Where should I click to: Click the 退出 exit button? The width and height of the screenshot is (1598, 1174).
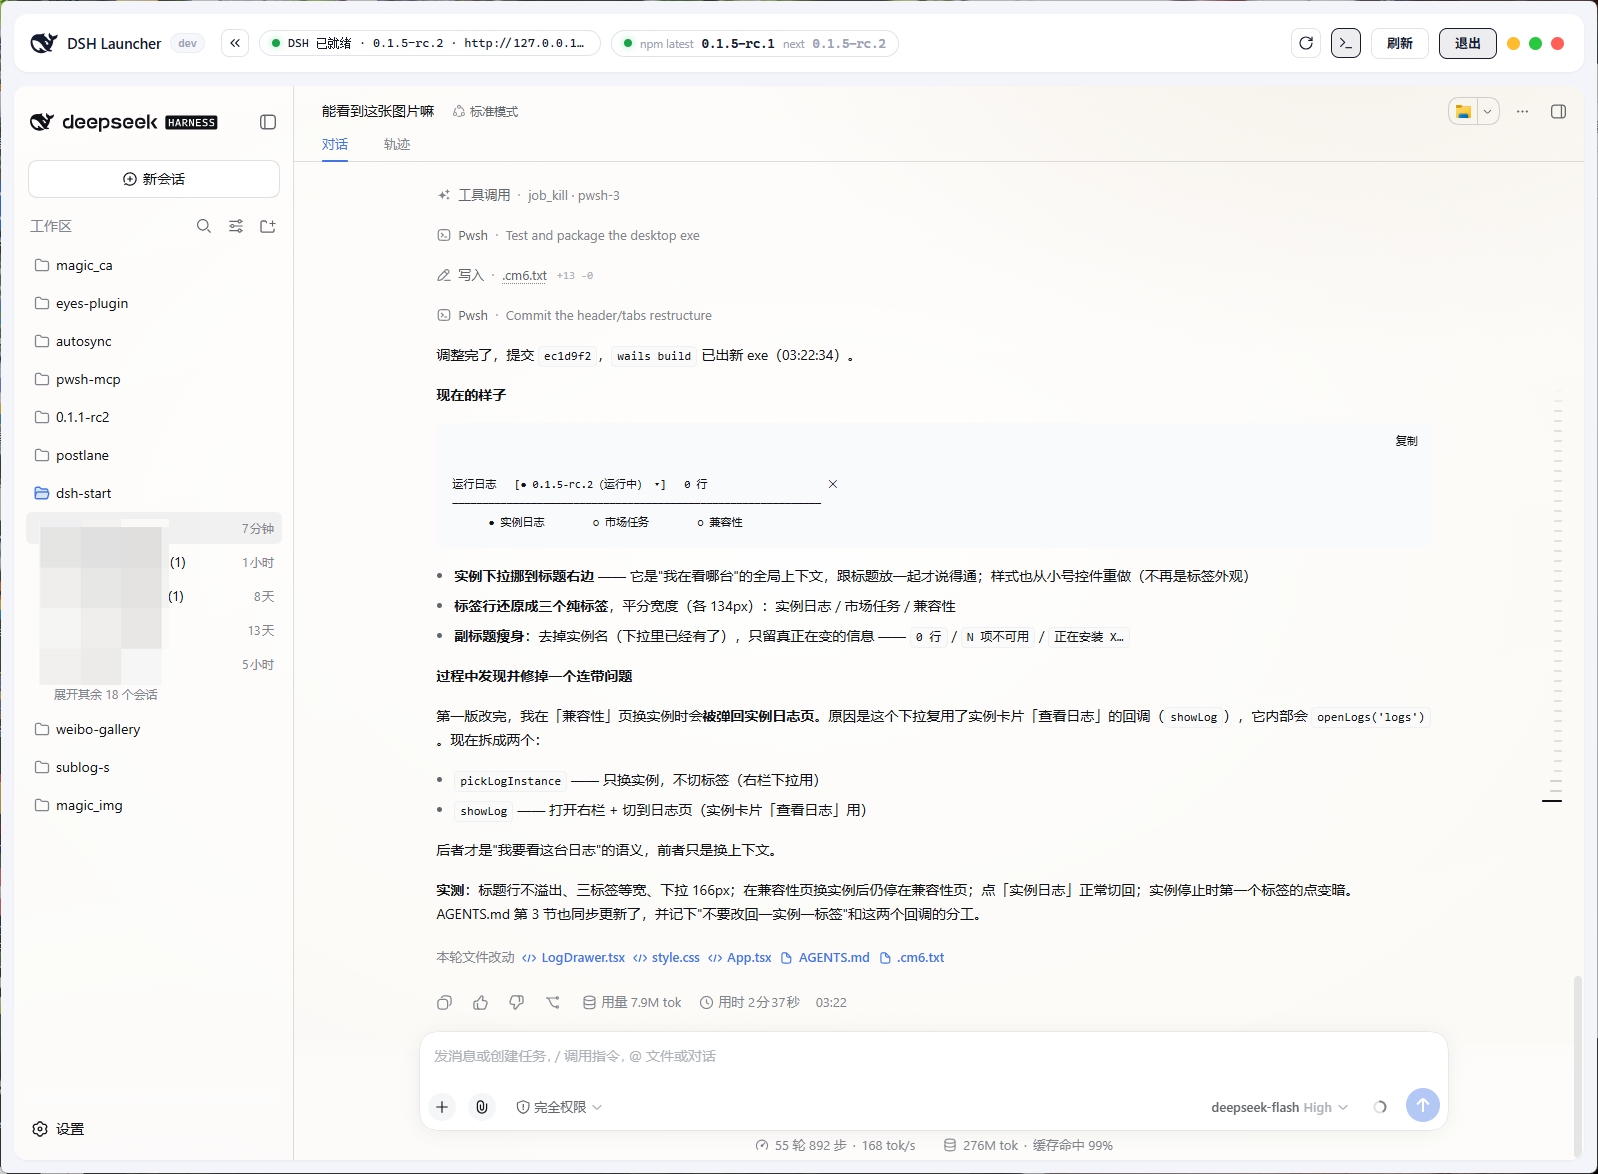1468,43
